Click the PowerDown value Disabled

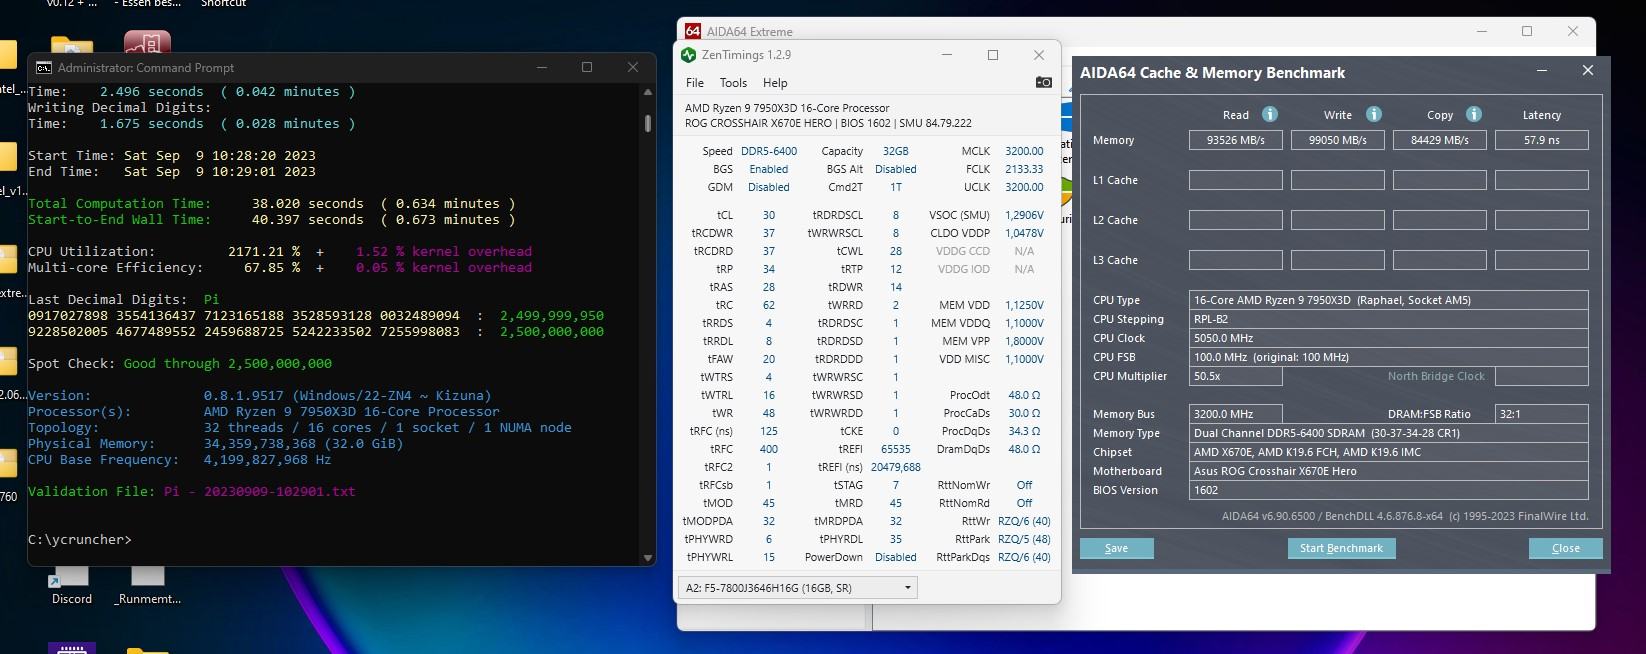point(895,557)
